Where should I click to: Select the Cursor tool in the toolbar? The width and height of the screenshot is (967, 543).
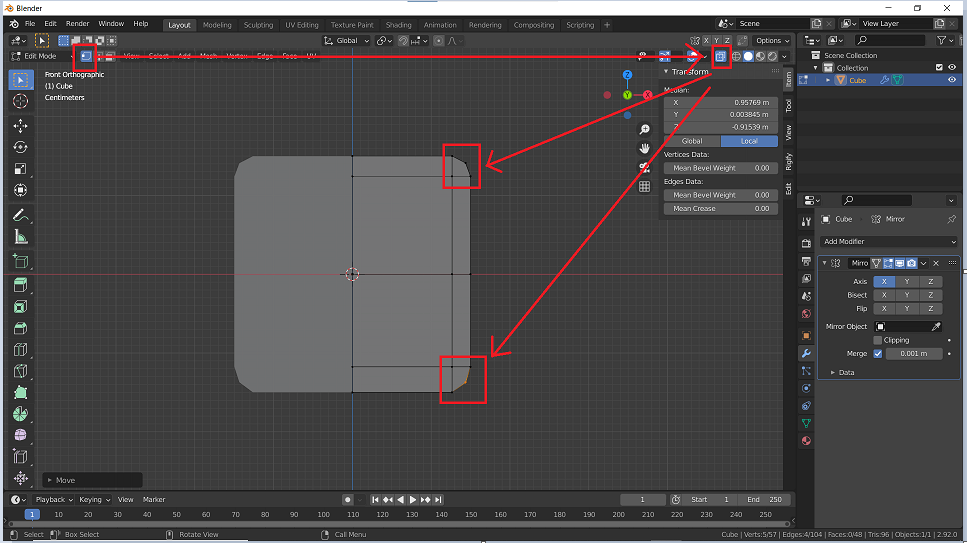coord(20,101)
